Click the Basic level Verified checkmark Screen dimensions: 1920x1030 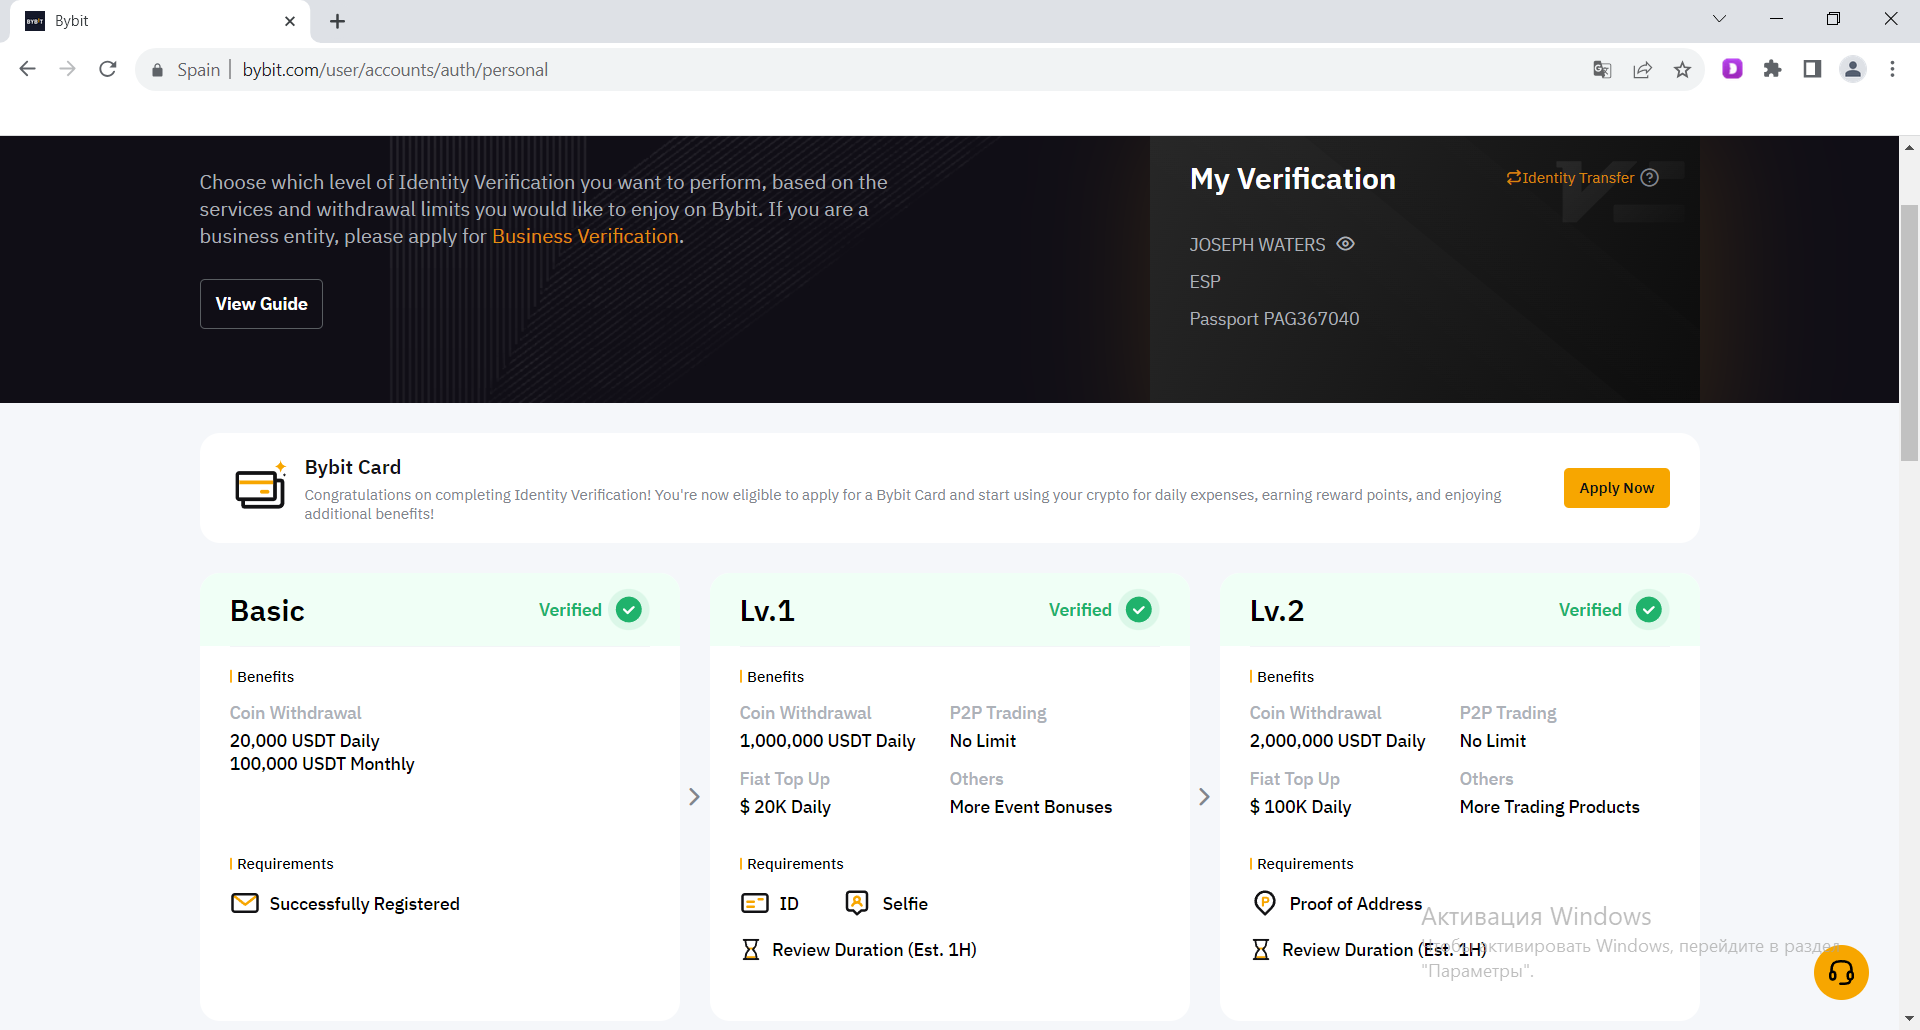pyautogui.click(x=629, y=610)
